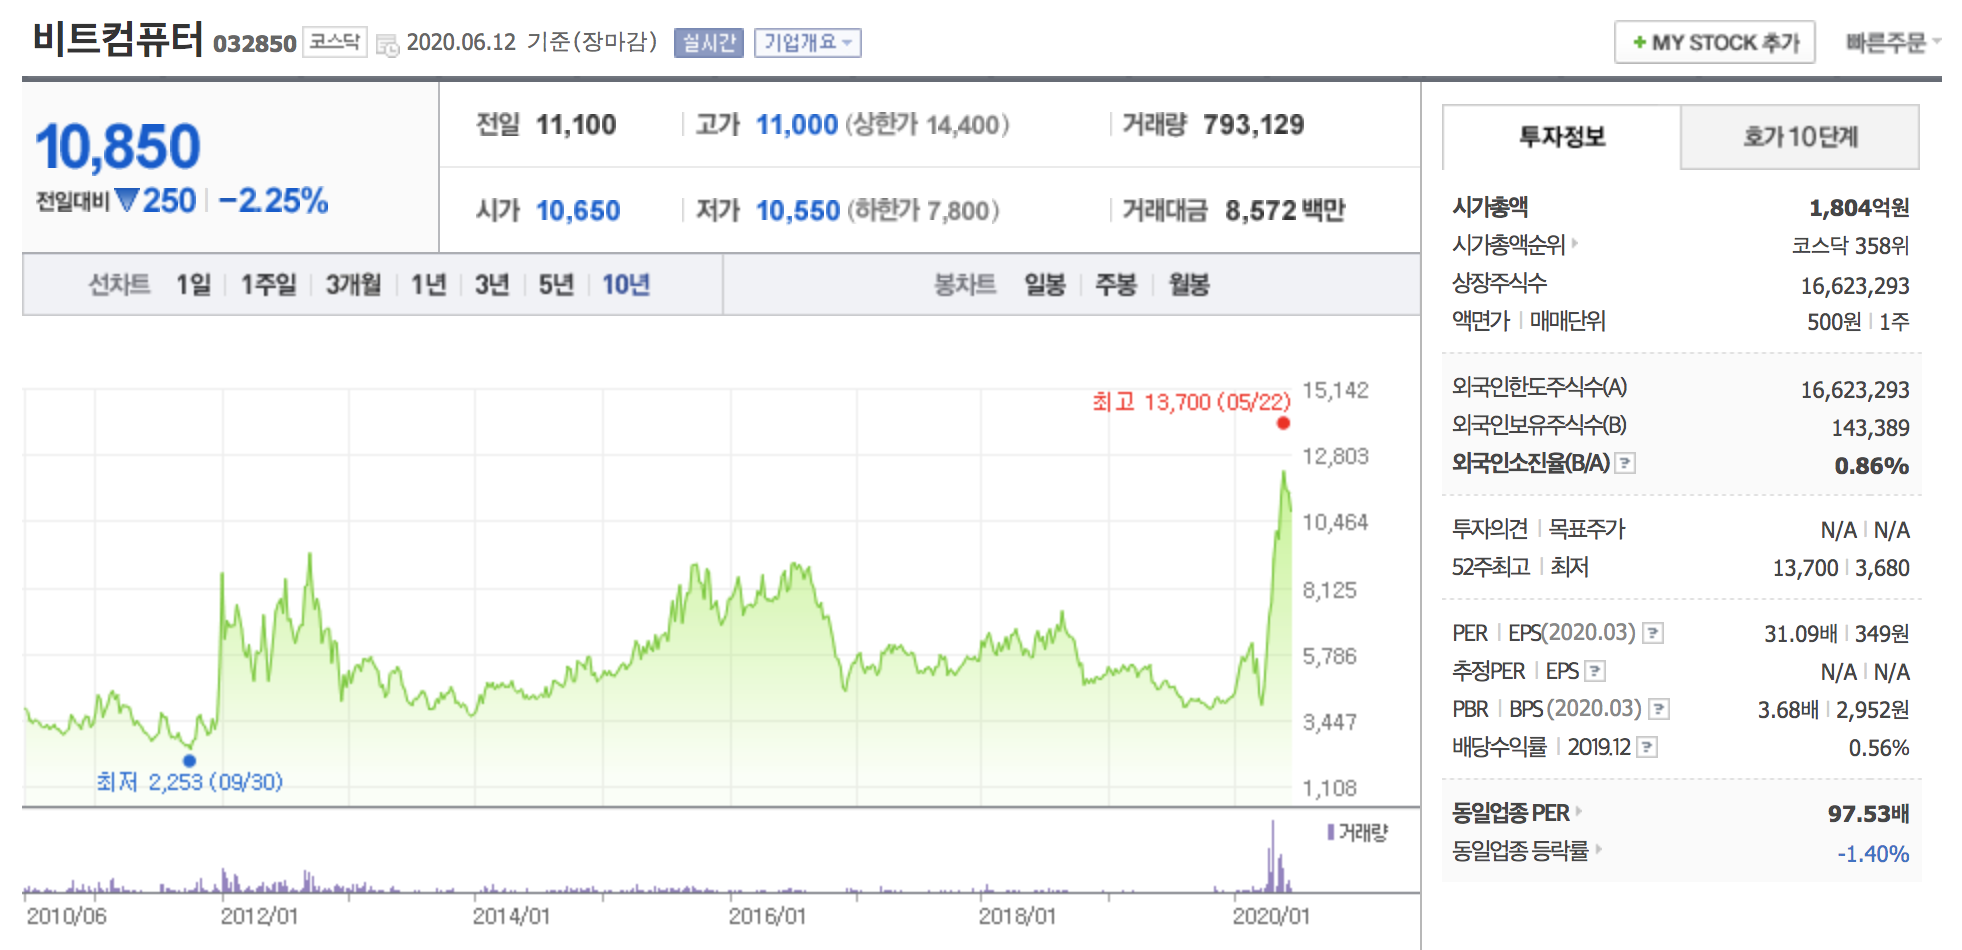Expand the 기업개요 dropdown
Viewport: 1962px width, 950px height.
807,43
